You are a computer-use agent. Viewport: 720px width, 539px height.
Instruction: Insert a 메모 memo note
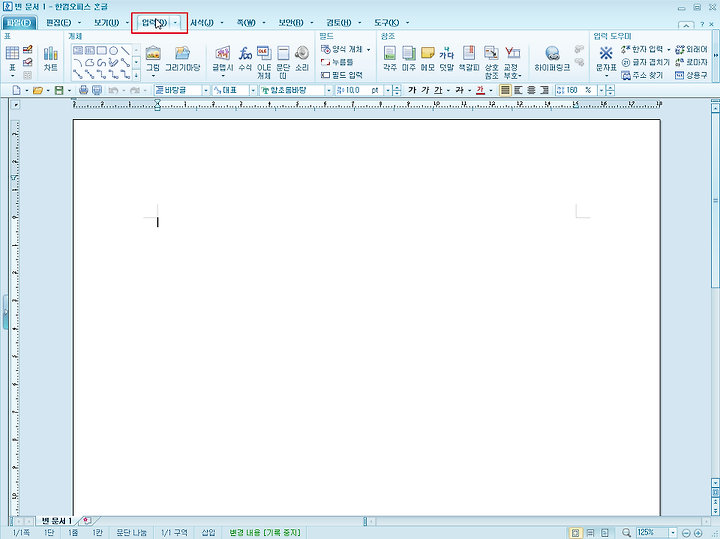tap(428, 58)
